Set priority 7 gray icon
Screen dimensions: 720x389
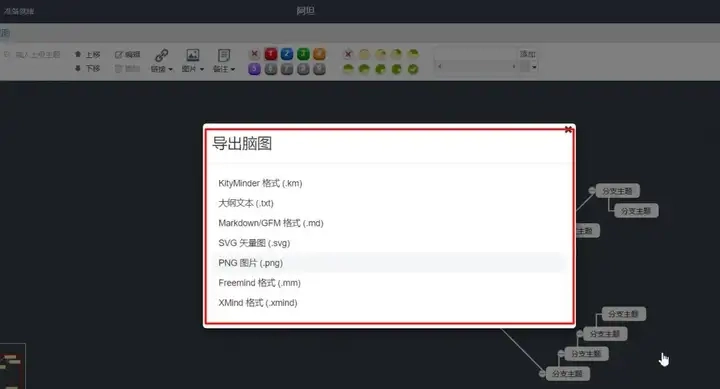click(x=287, y=69)
